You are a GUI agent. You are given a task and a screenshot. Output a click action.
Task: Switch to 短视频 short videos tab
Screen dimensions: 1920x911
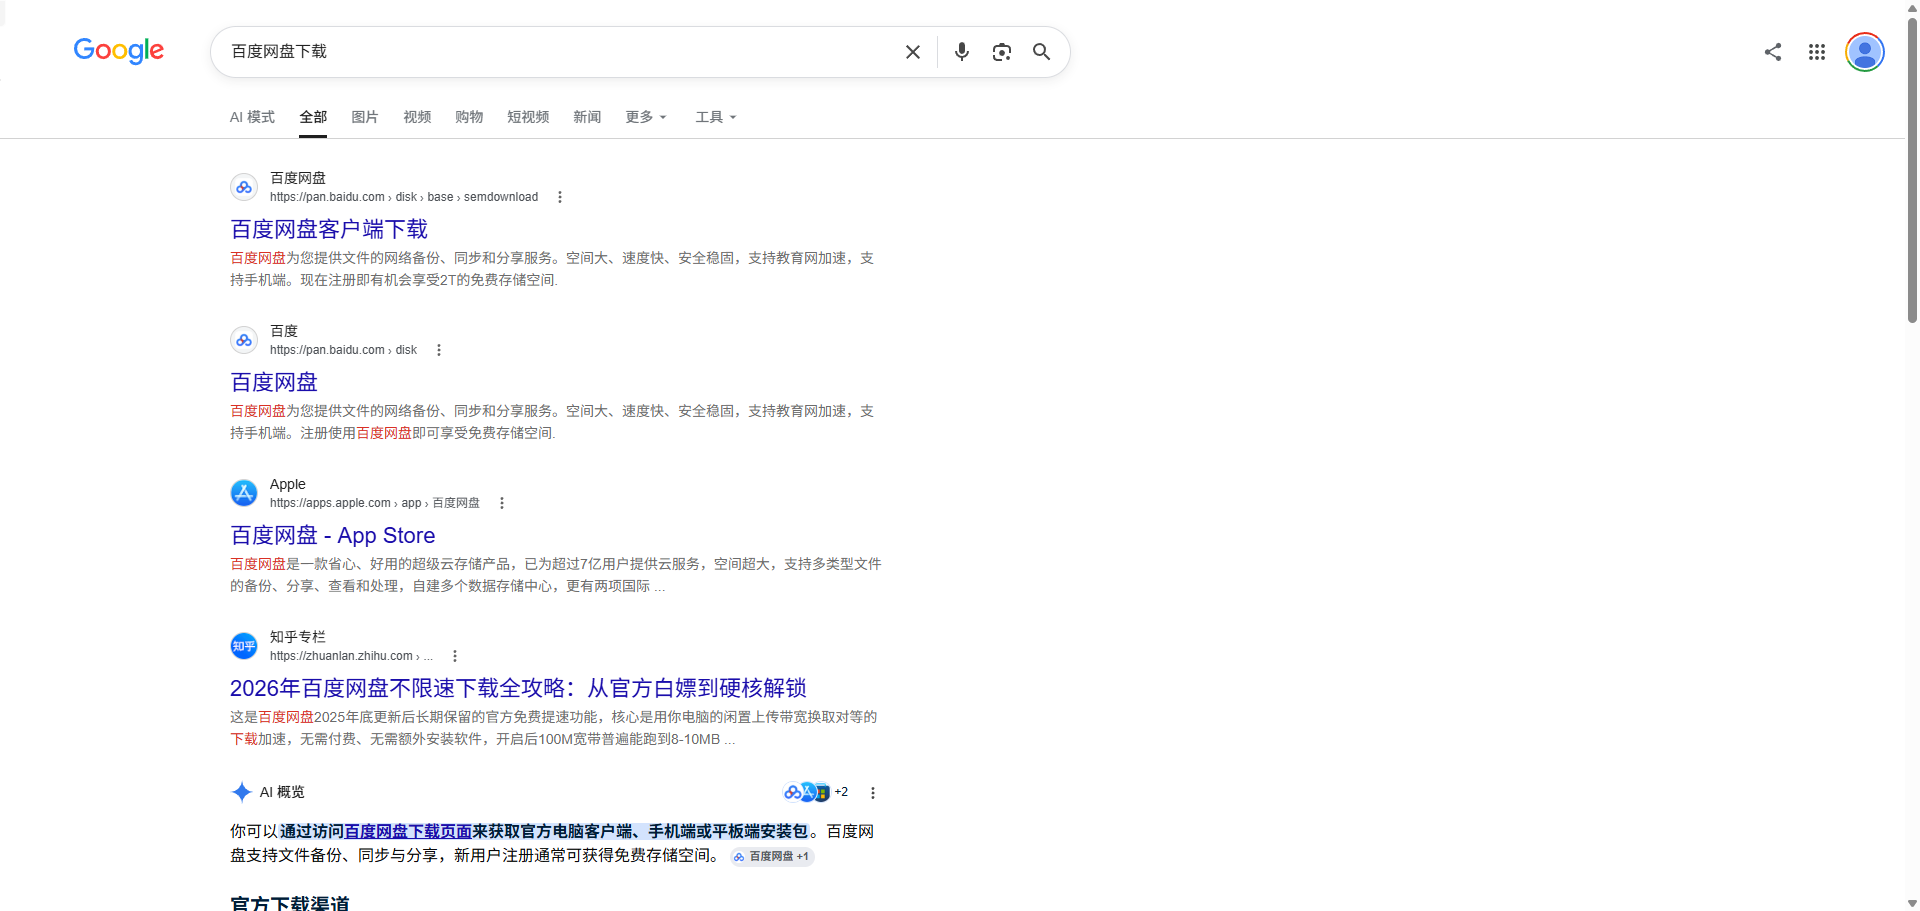[x=528, y=117]
